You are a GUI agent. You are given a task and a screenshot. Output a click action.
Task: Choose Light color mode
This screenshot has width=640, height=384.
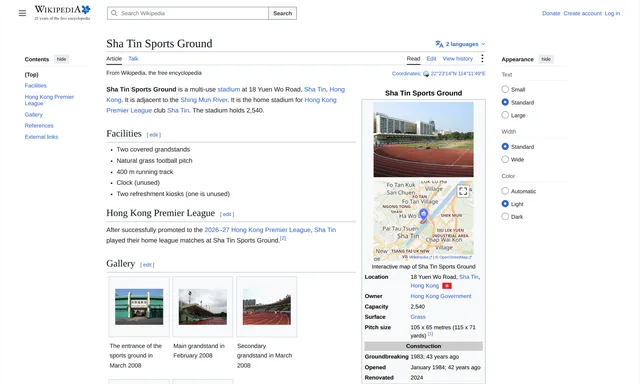(505, 204)
